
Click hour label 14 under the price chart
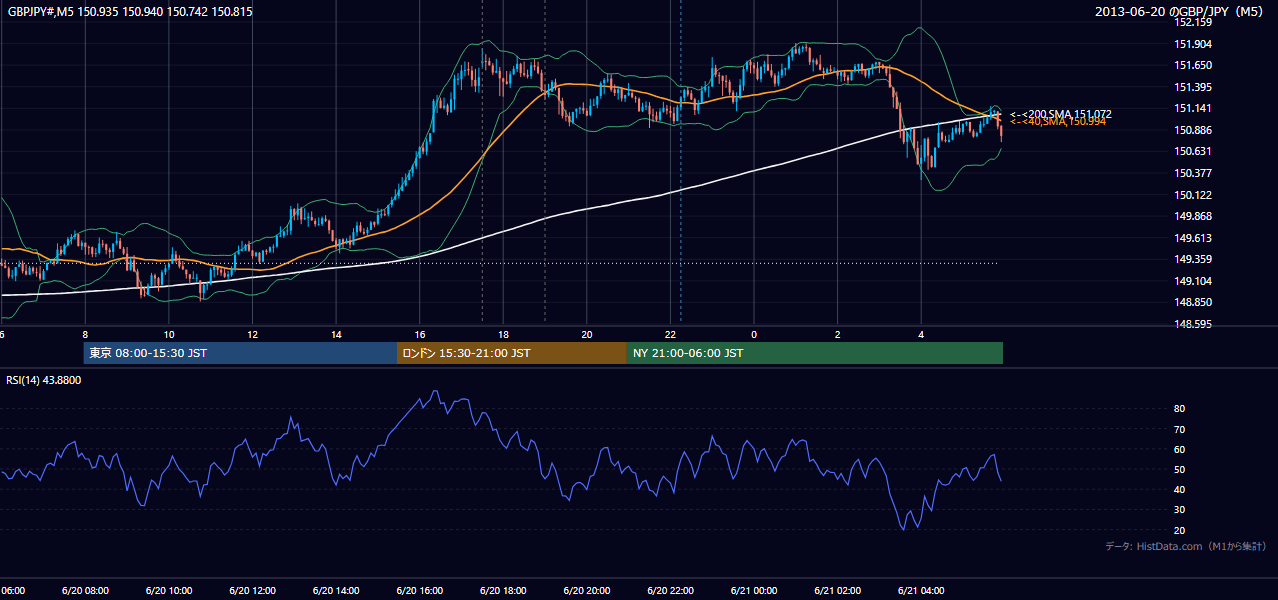(336, 334)
